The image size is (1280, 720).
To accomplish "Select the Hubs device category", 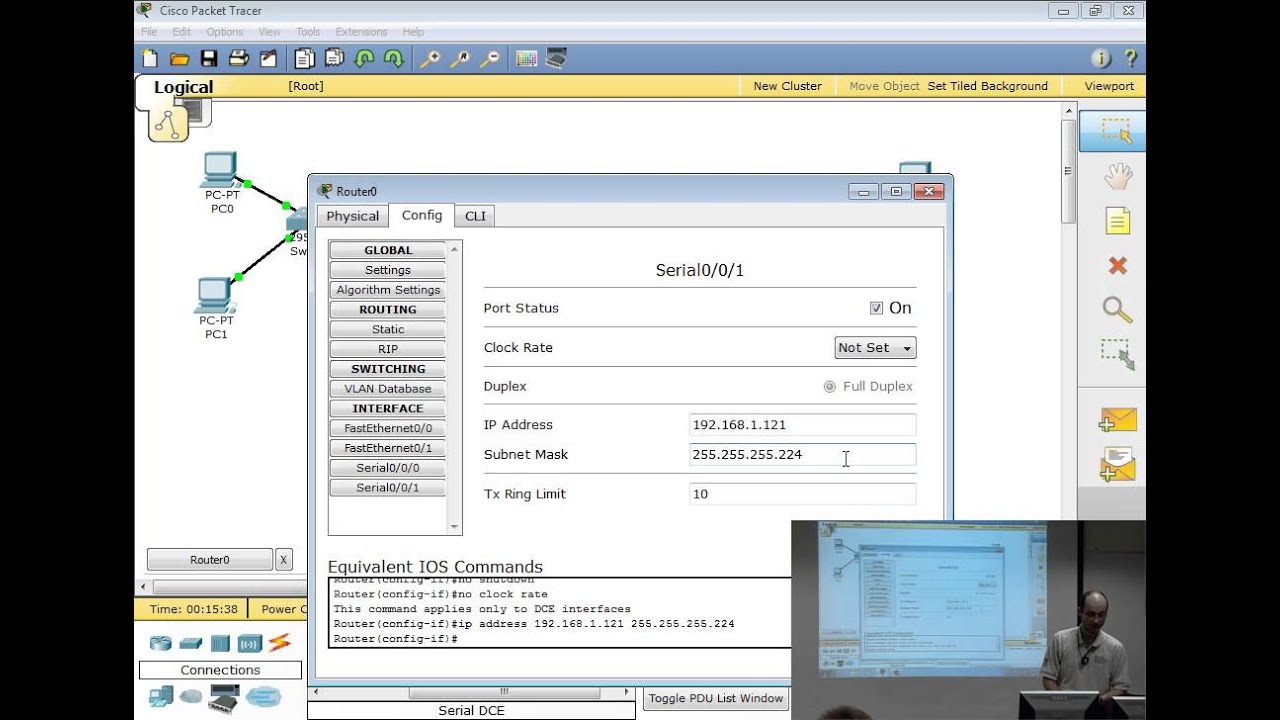I will (x=220, y=643).
